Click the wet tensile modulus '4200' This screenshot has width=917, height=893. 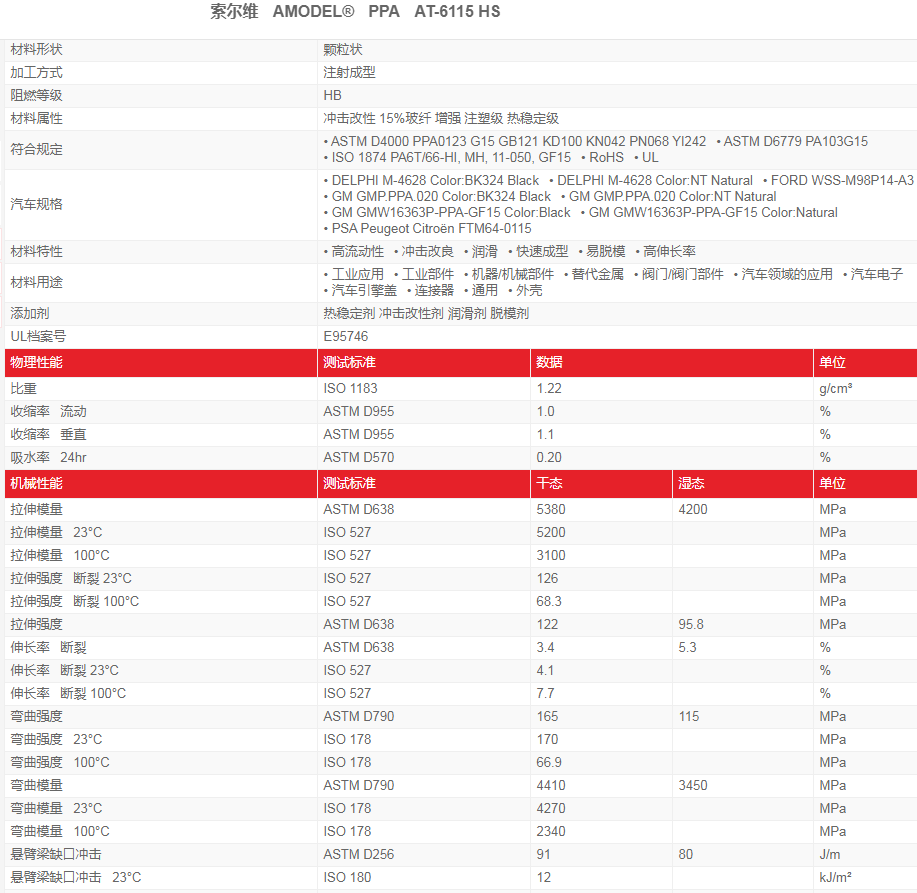[x=693, y=510]
